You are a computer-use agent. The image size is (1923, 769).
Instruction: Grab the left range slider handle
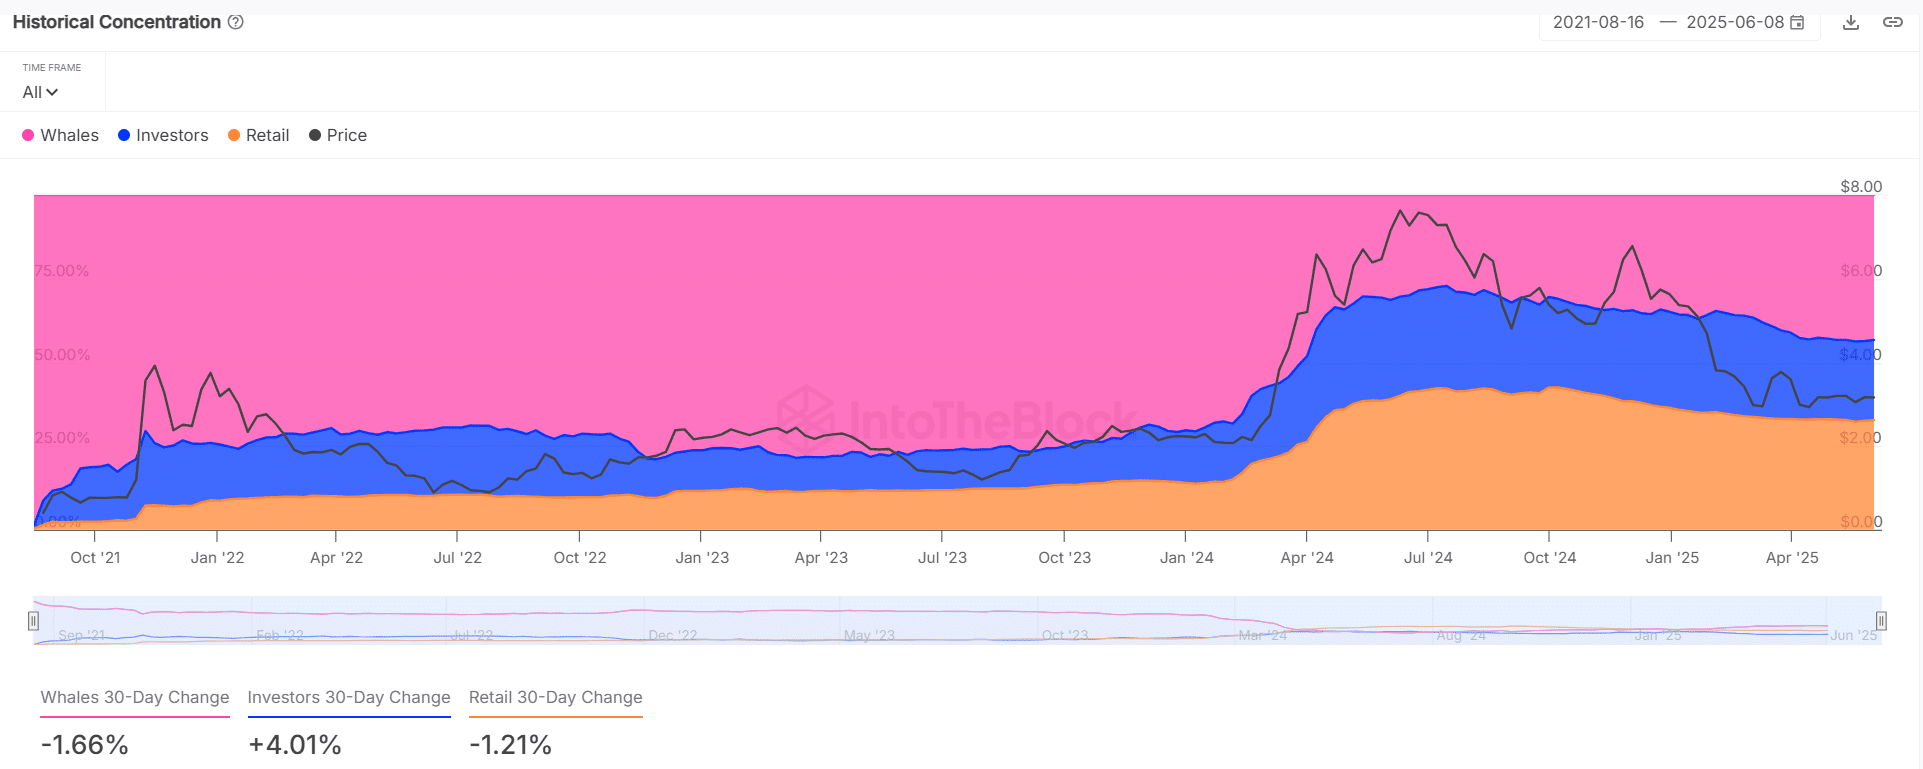coord(33,621)
